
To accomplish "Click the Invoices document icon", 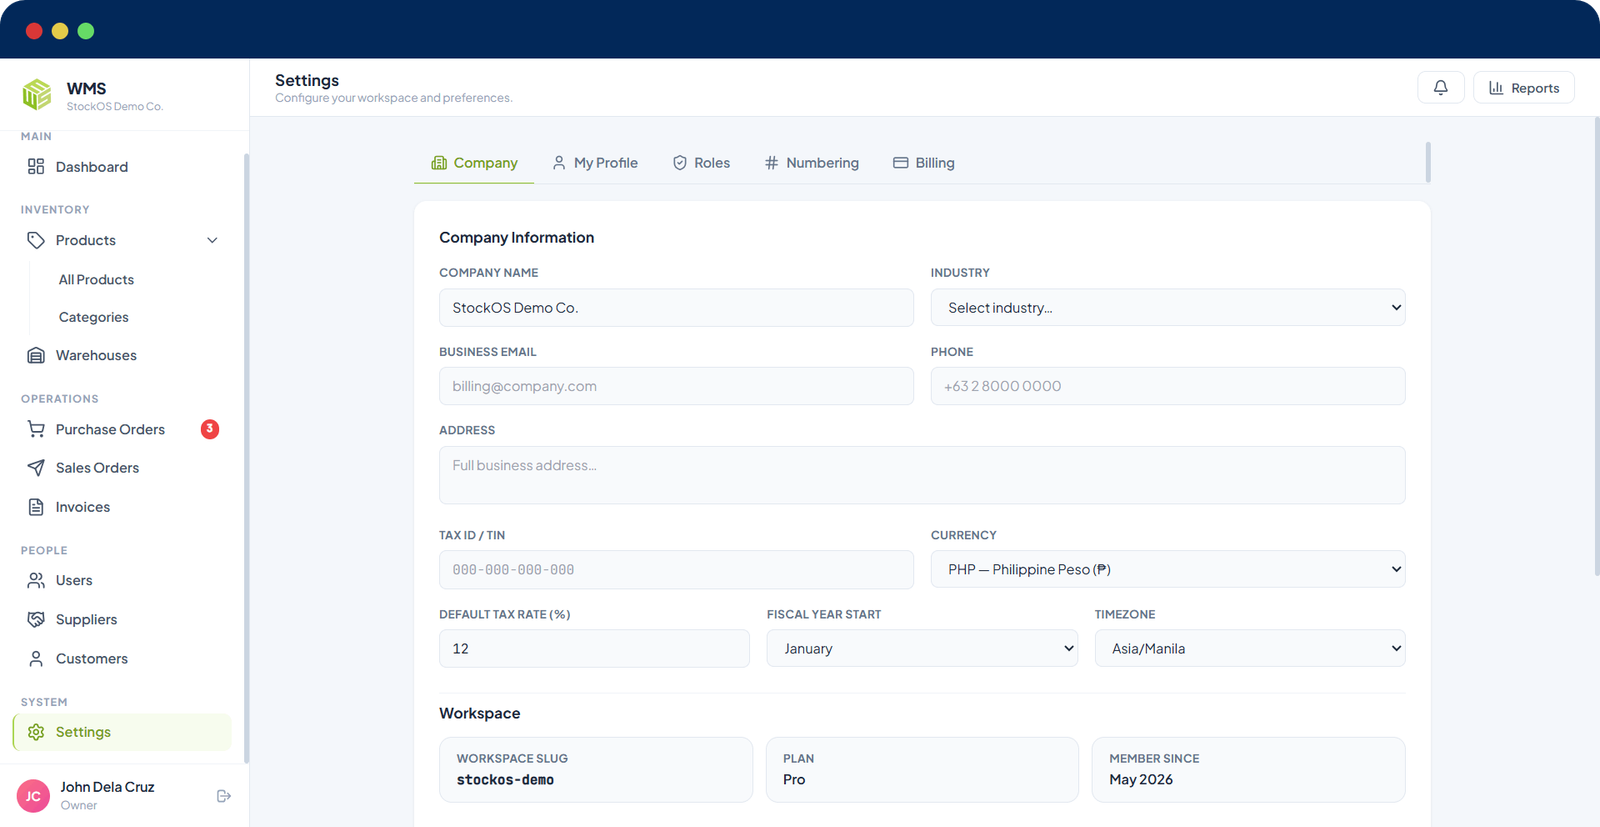I will 36,507.
